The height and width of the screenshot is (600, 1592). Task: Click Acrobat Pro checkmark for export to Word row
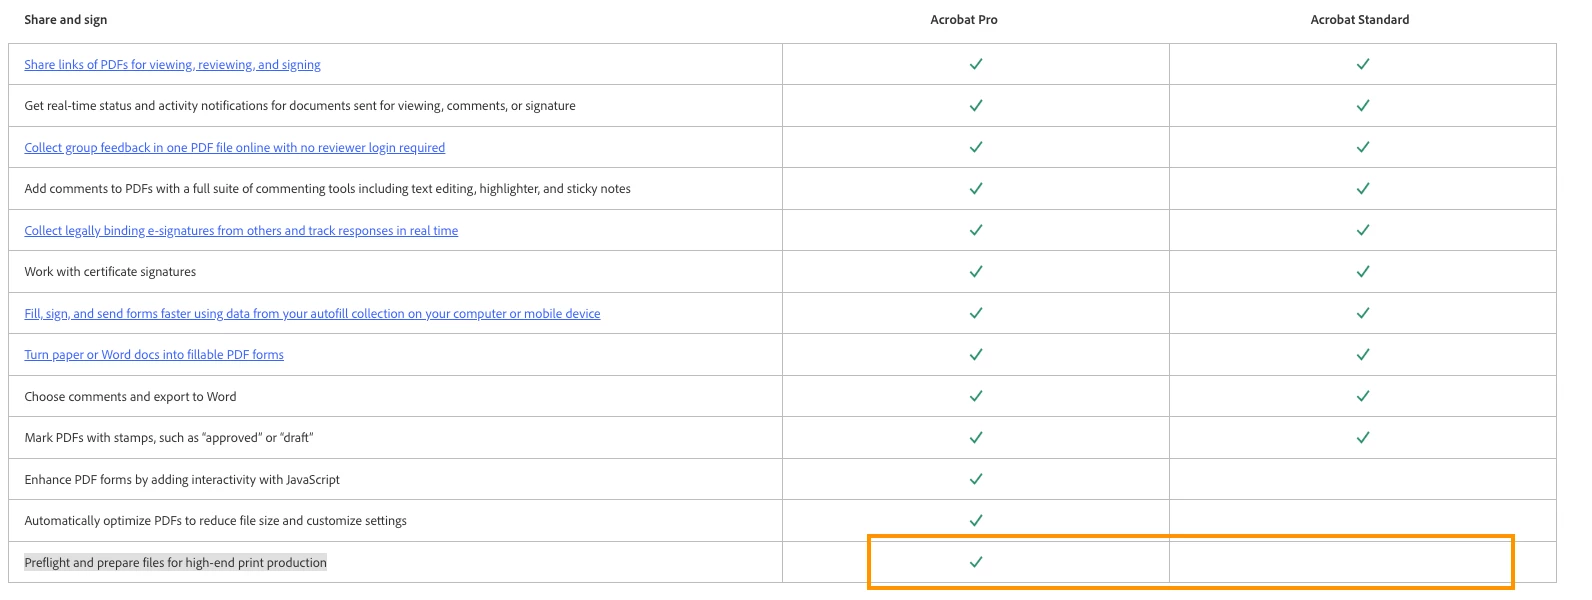coord(976,396)
